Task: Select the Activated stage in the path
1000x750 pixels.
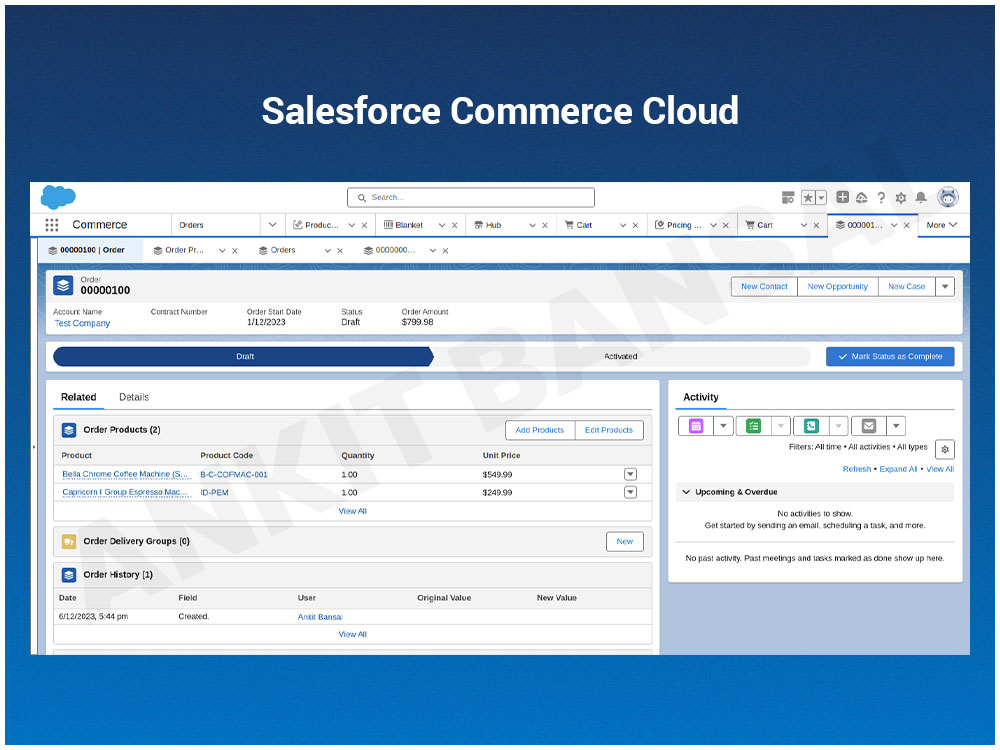Action: click(x=621, y=357)
